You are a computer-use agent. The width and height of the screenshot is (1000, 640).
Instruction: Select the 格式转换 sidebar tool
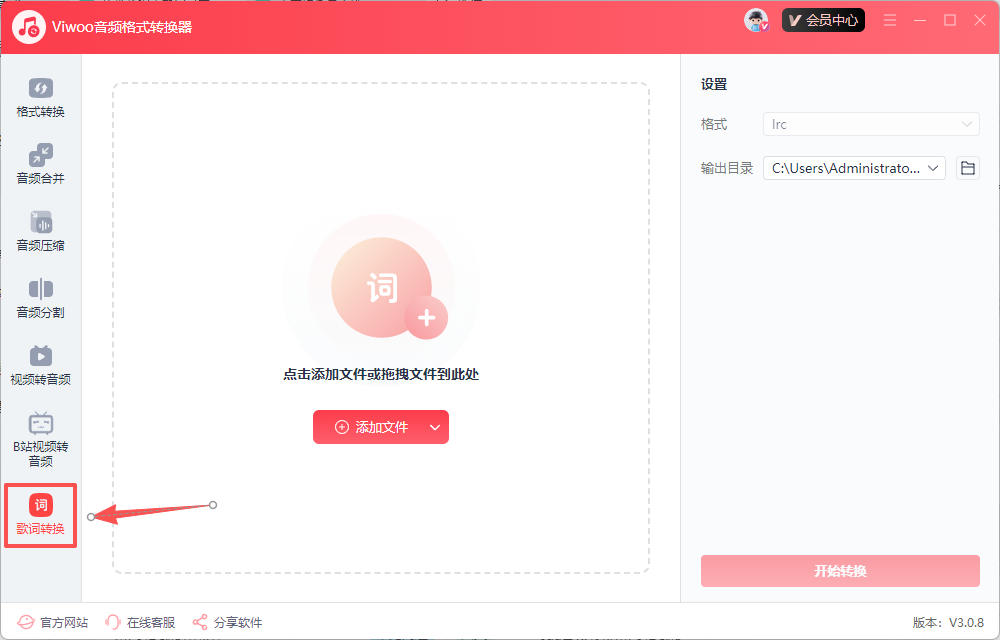[x=40, y=97]
